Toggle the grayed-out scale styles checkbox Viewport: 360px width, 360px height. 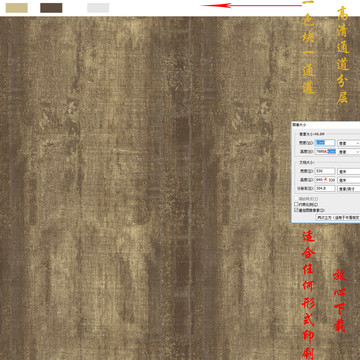tap(296, 199)
